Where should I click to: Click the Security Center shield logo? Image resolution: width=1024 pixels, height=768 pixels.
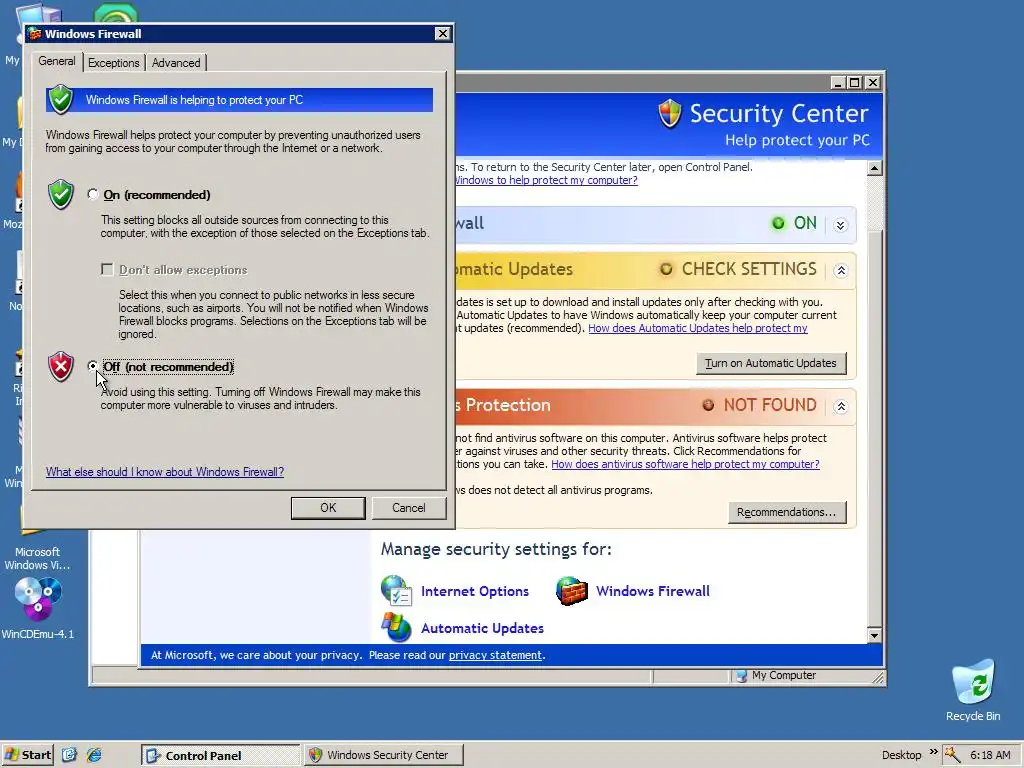click(x=670, y=114)
